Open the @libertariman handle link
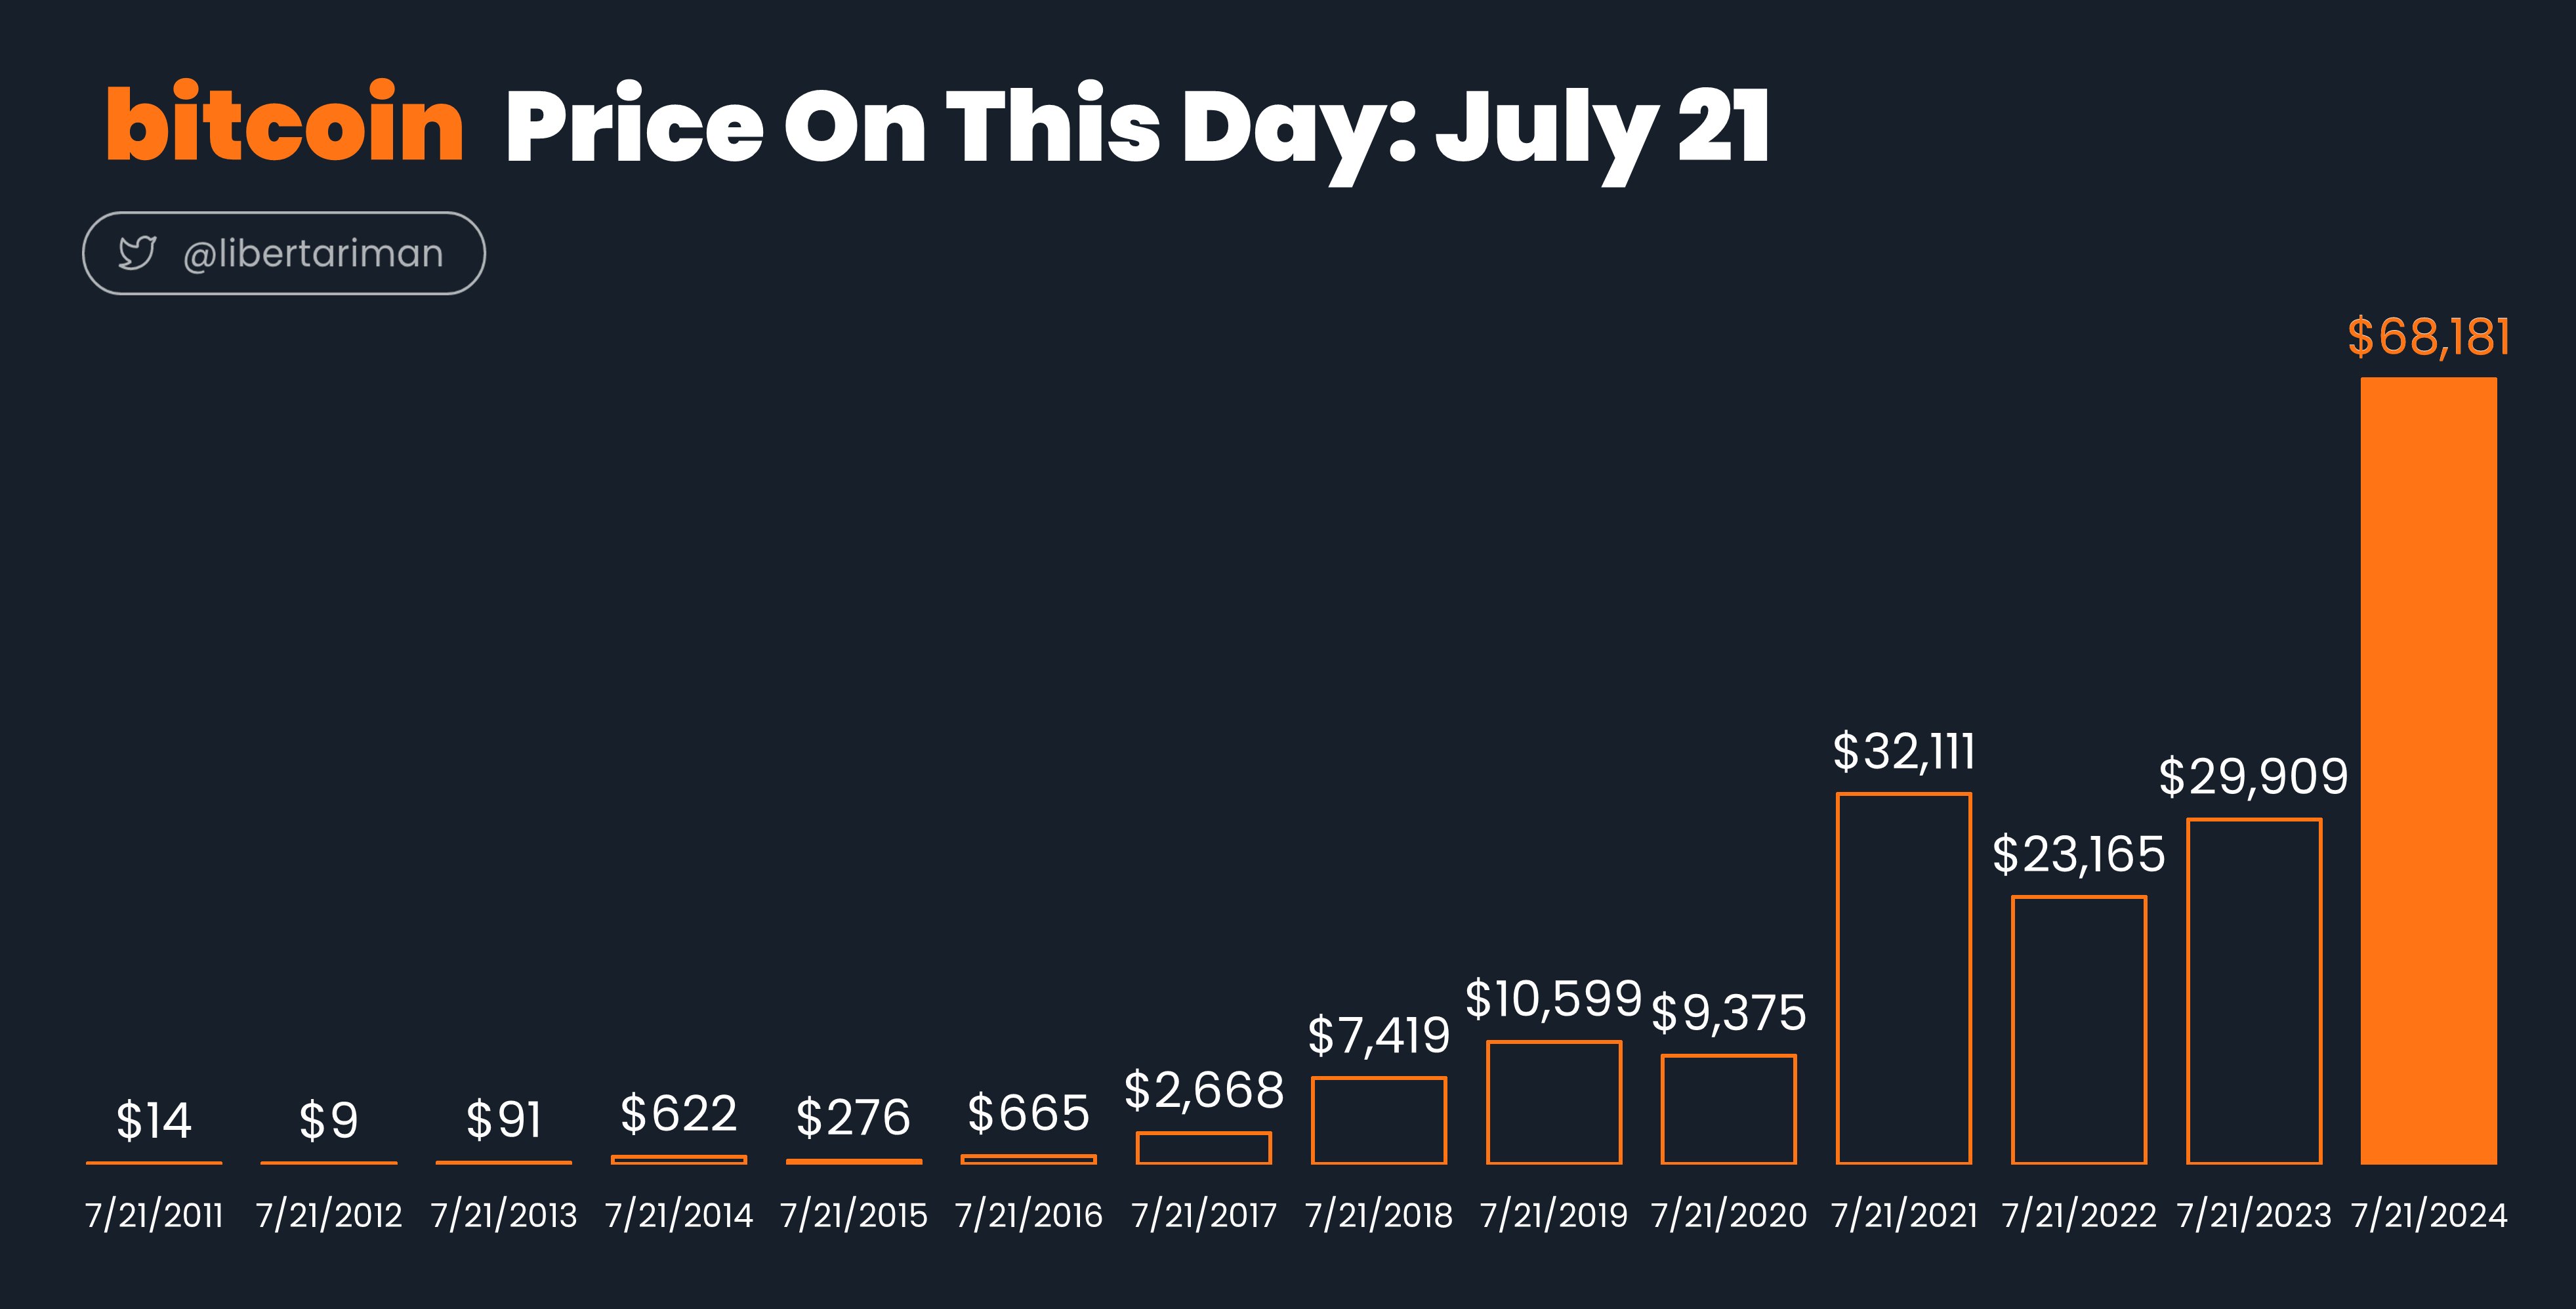Image resolution: width=2576 pixels, height=1309 pixels. [313, 254]
